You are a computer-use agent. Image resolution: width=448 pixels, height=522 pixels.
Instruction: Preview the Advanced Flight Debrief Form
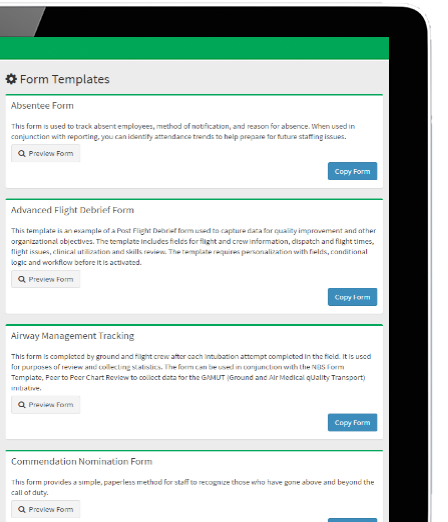pyautogui.click(x=46, y=279)
